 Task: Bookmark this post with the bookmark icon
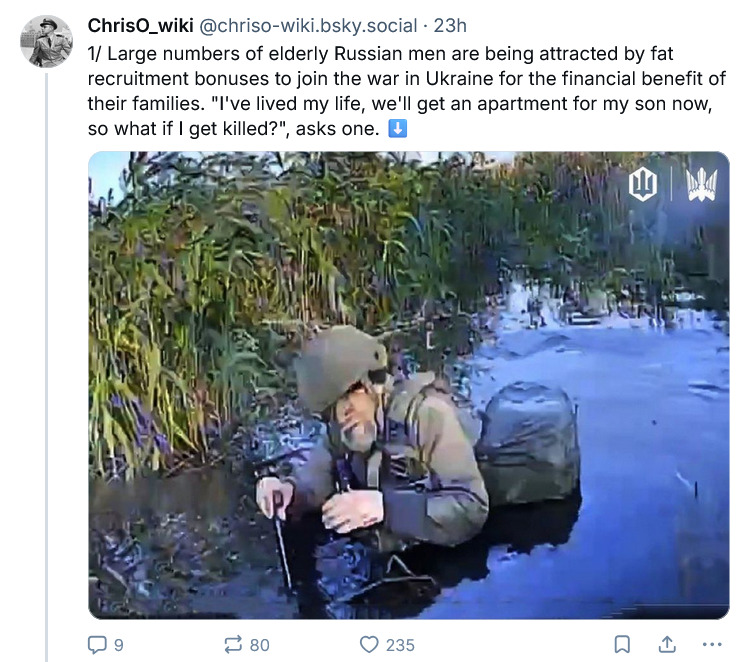pyautogui.click(x=621, y=645)
